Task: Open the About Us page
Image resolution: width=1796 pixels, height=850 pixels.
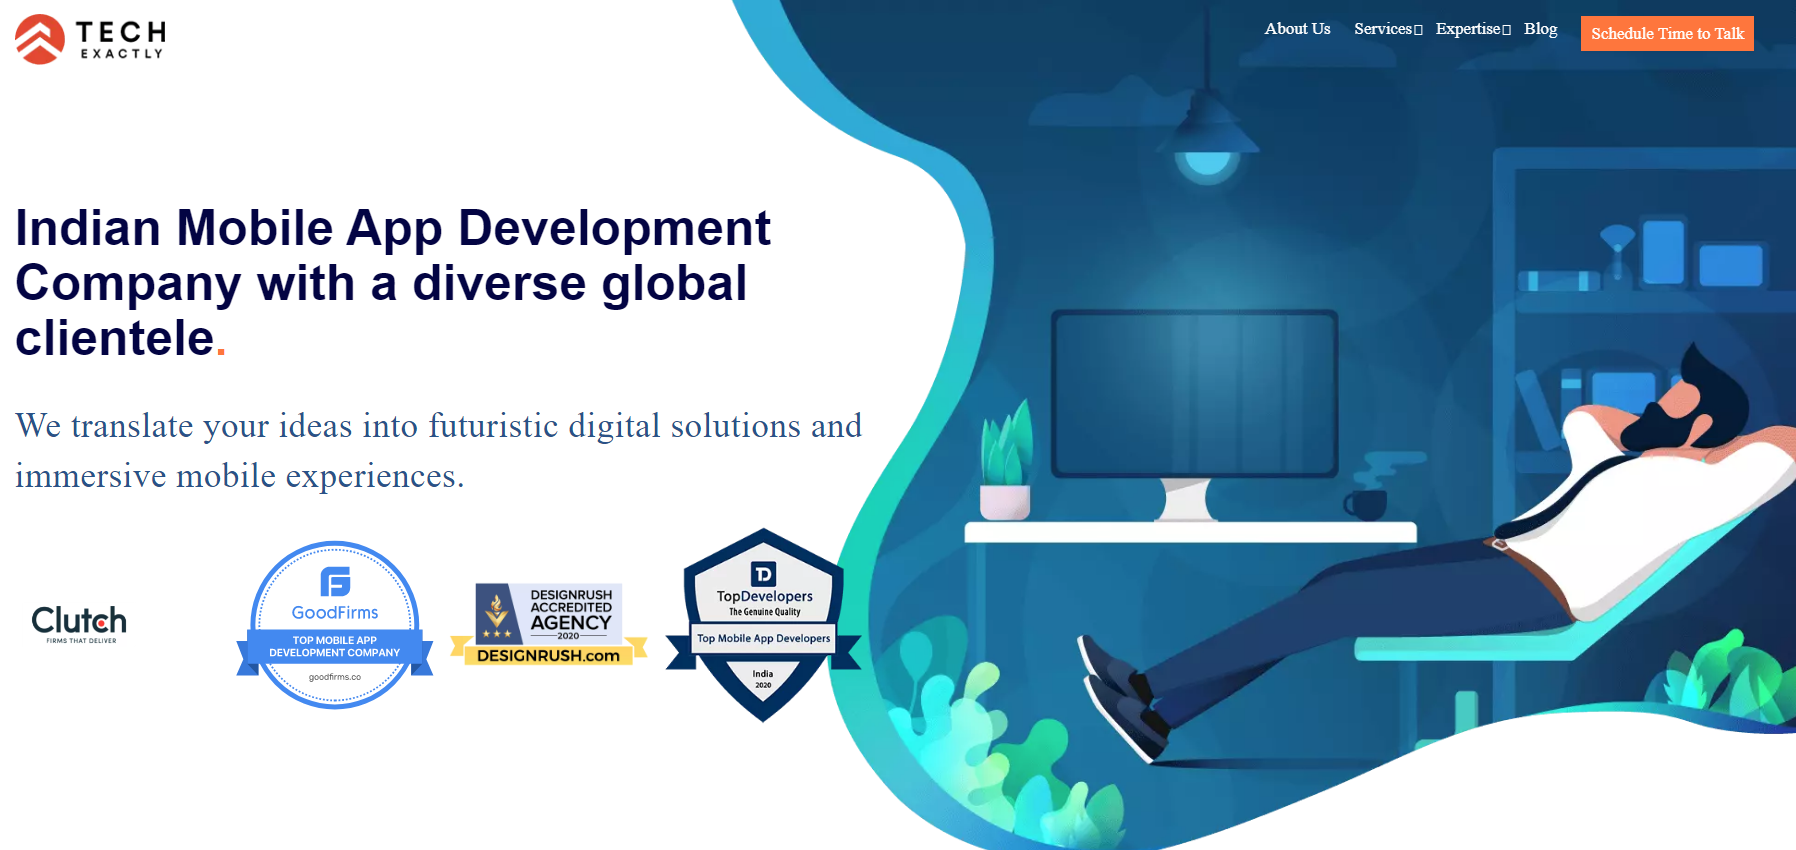Action: coord(1297,29)
